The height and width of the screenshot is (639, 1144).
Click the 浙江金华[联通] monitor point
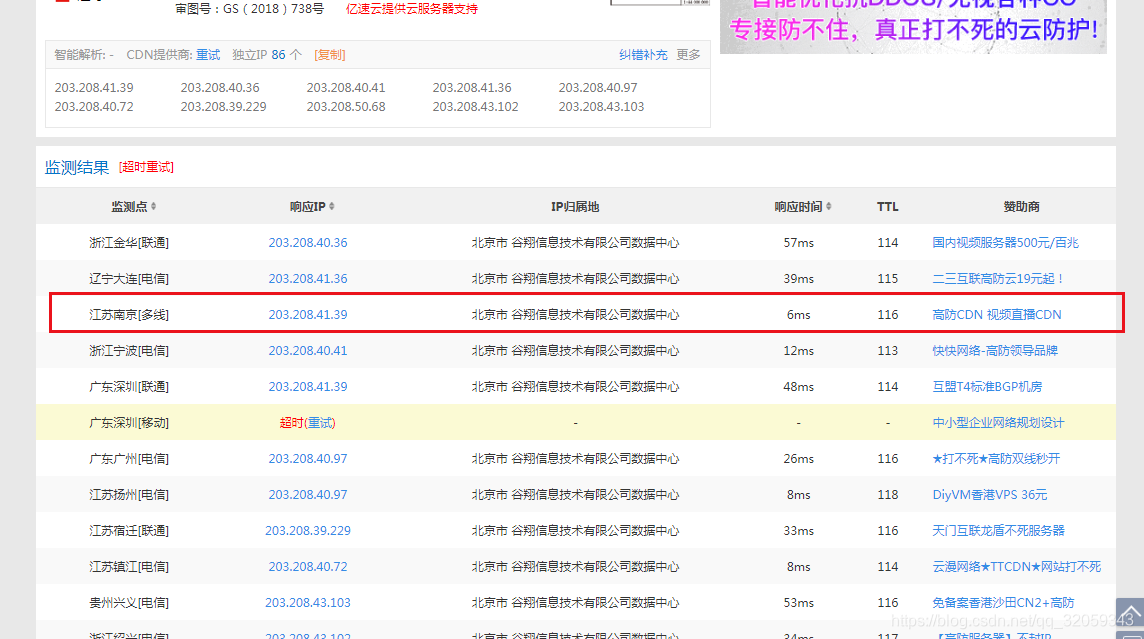coord(129,243)
